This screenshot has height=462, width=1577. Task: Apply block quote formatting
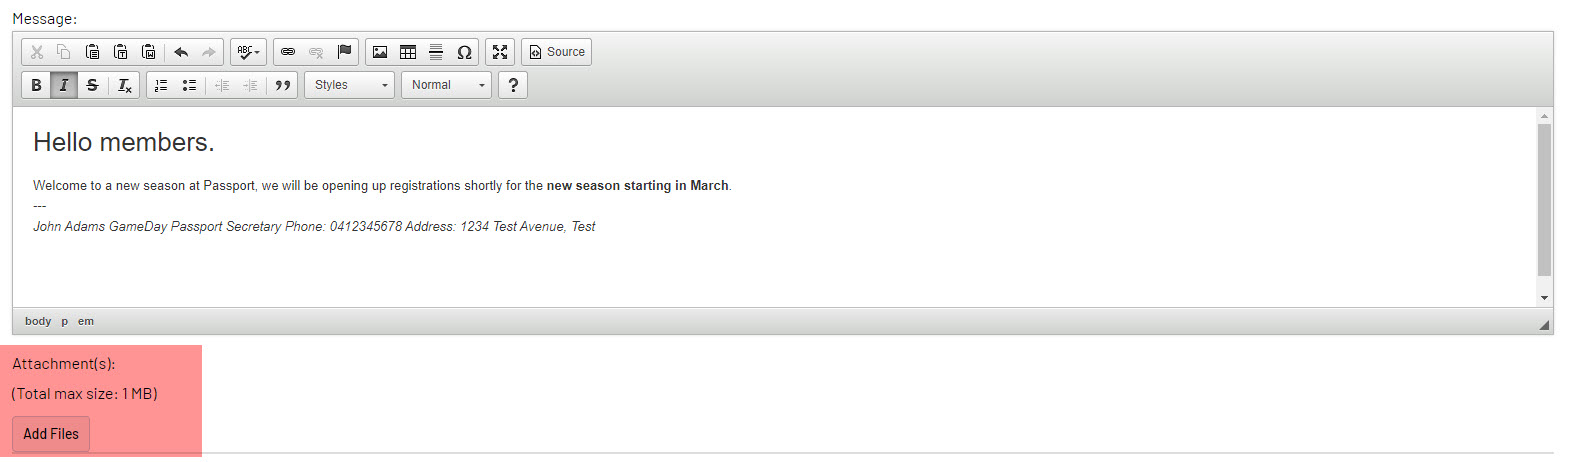[x=283, y=85]
